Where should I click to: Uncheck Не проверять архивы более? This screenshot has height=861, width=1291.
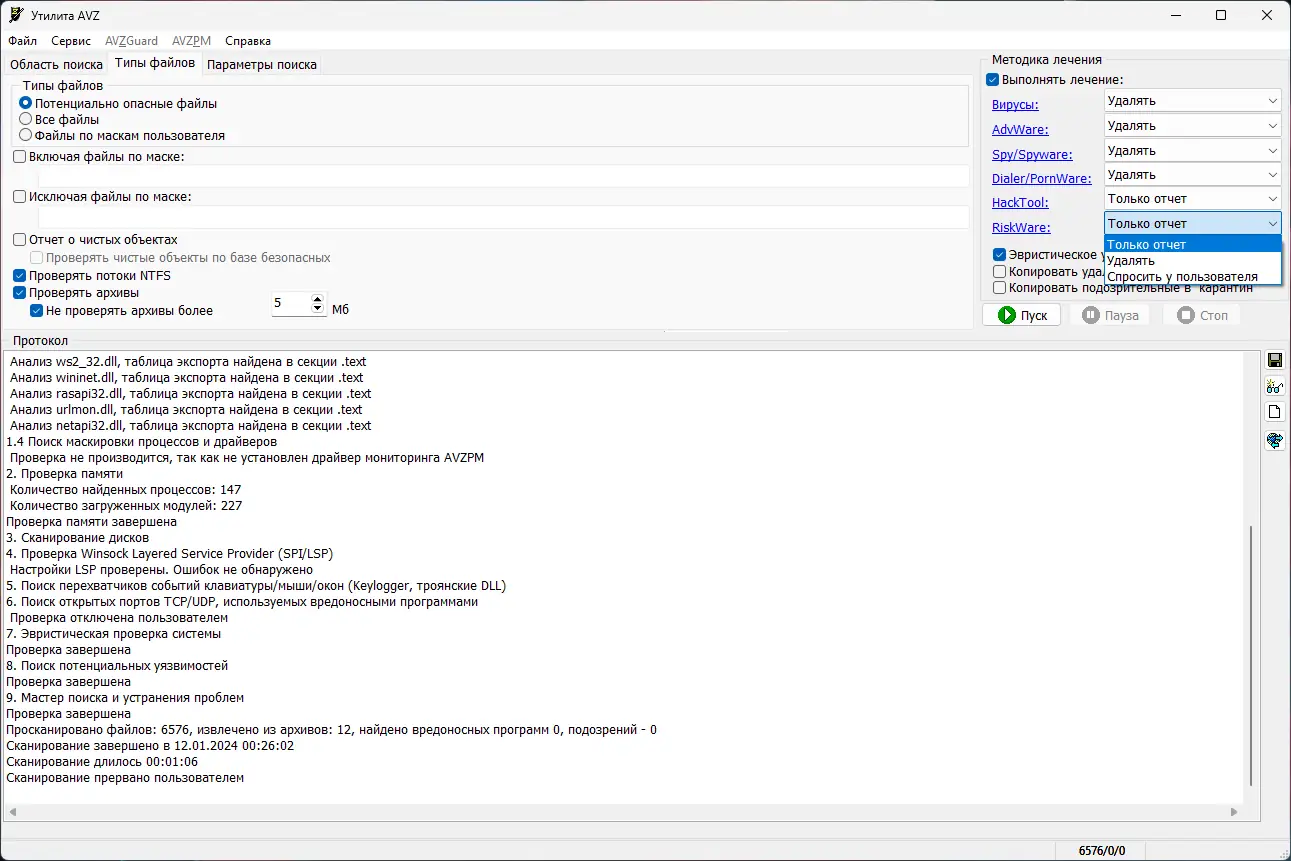[x=37, y=311]
